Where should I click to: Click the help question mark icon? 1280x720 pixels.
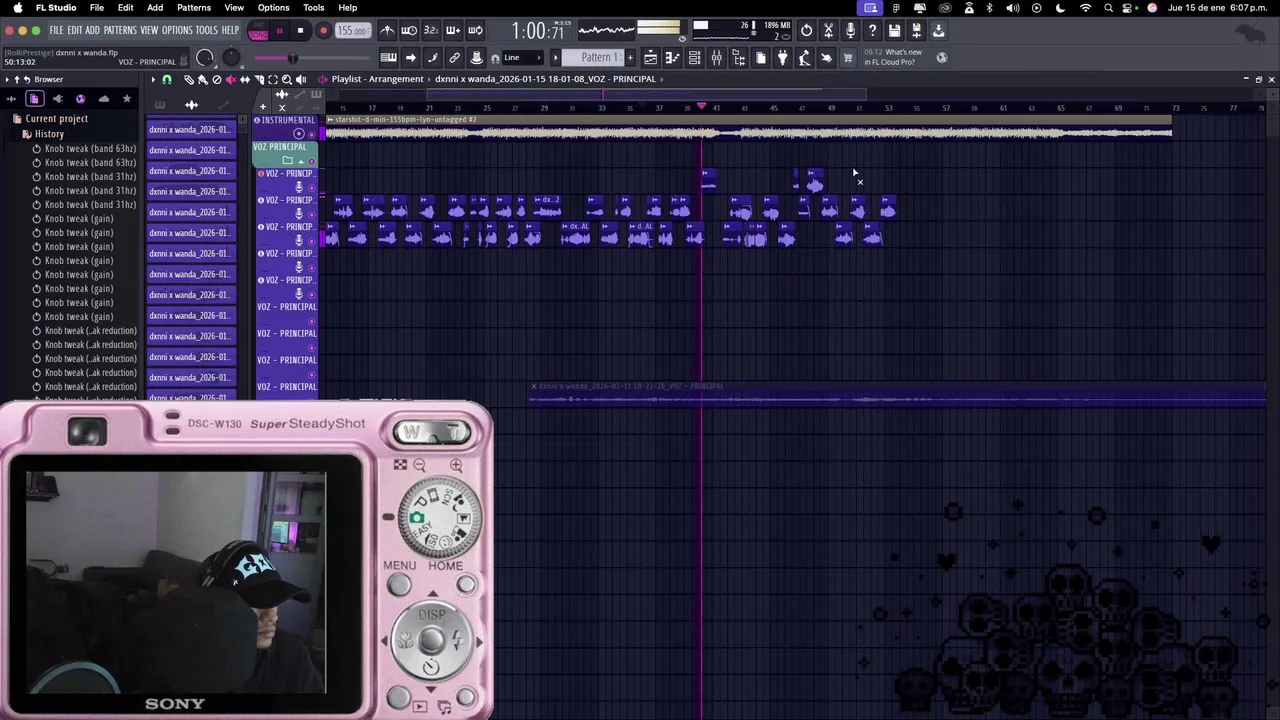[x=872, y=31]
